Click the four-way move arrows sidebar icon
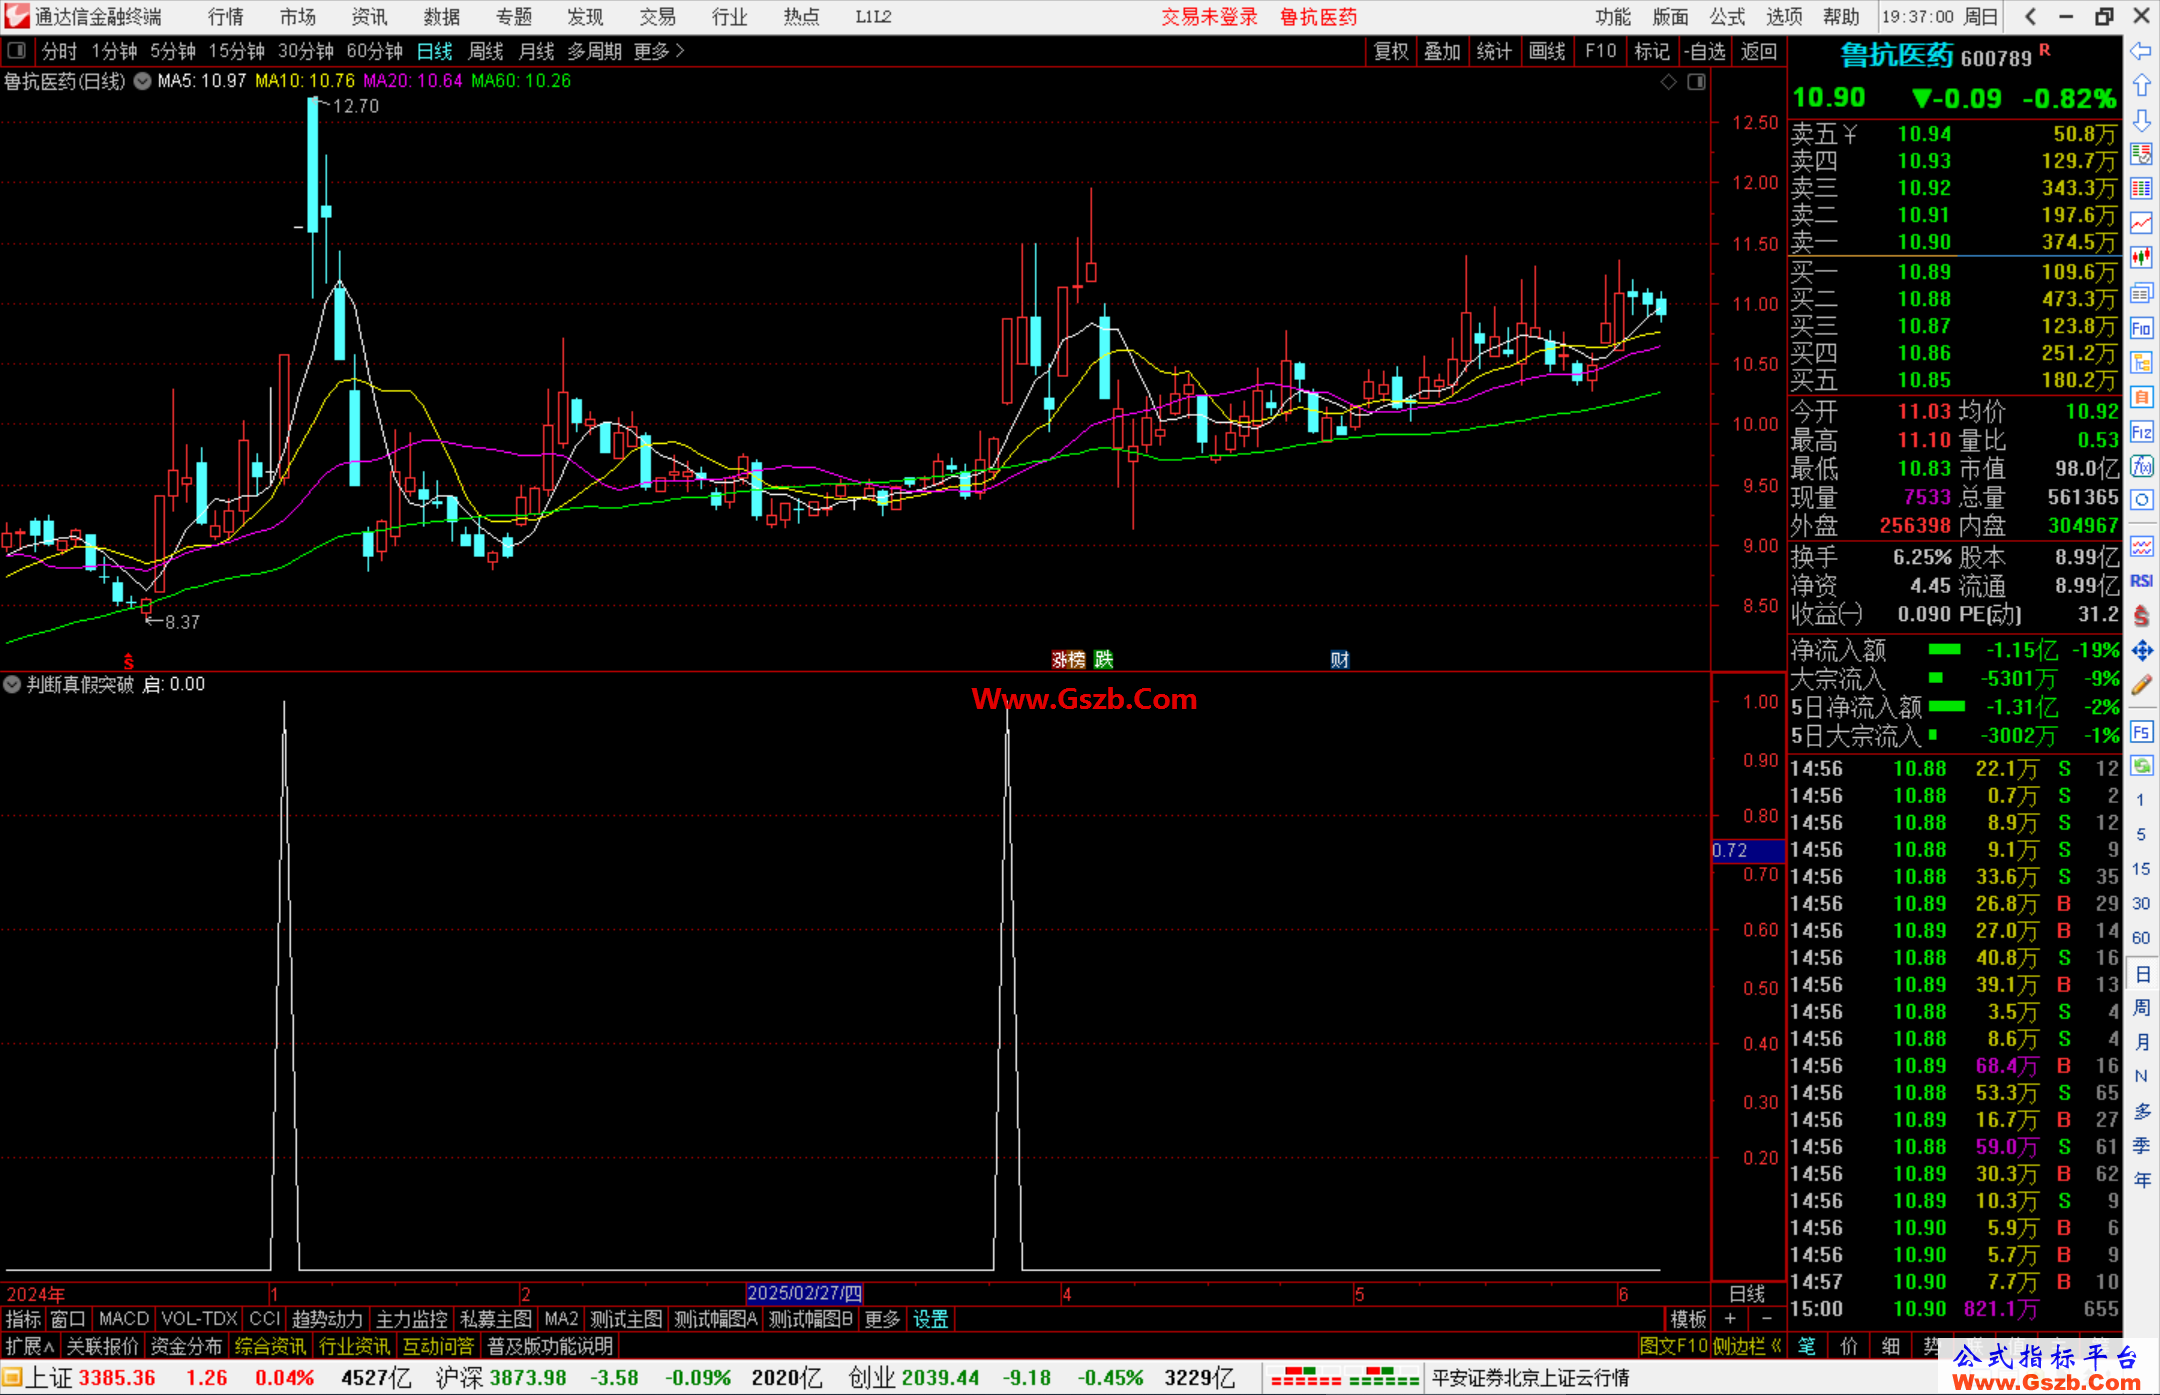 (x=2141, y=651)
